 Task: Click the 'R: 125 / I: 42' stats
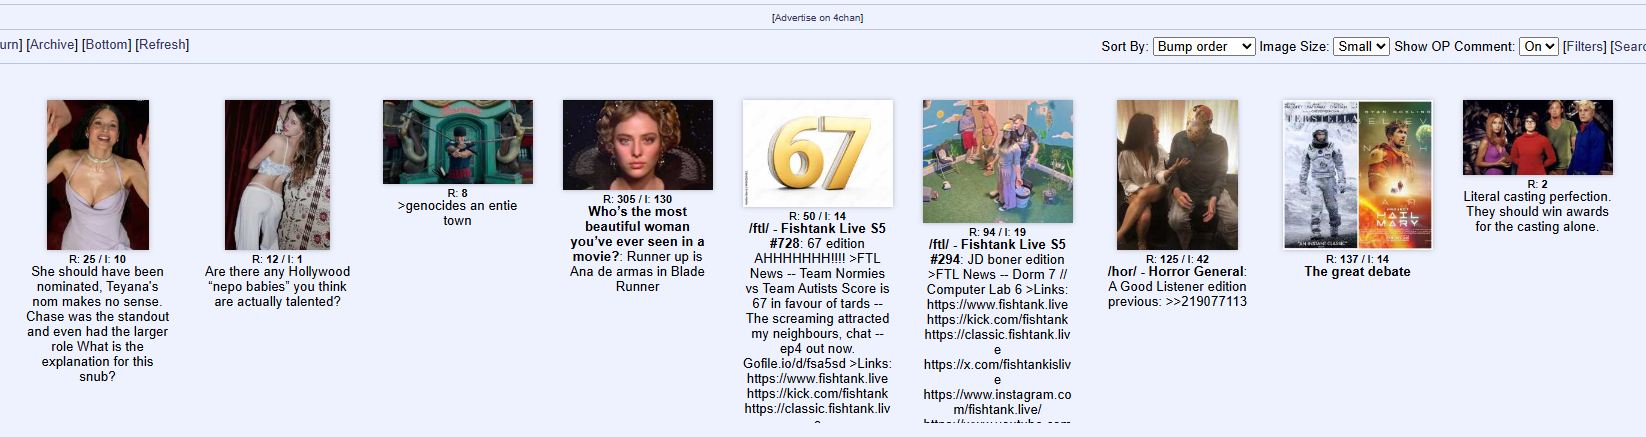click(x=1177, y=259)
